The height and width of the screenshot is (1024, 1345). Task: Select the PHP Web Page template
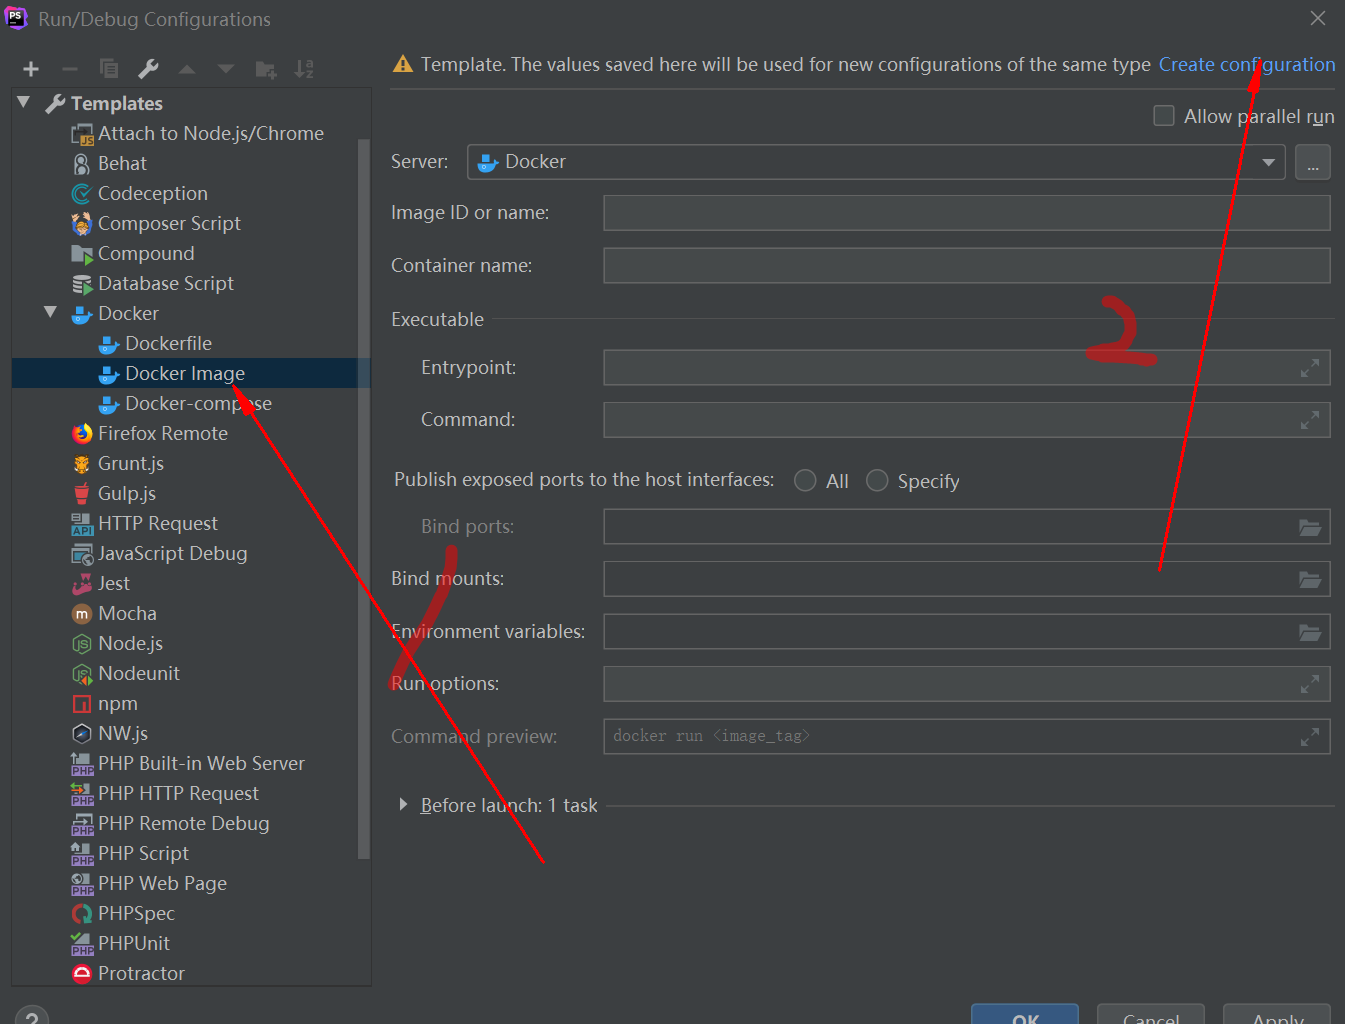click(x=190, y=884)
